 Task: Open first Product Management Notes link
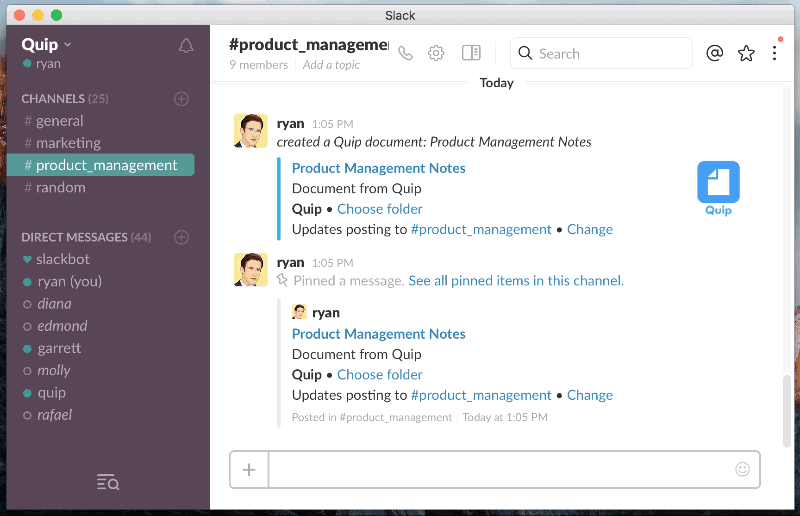(x=378, y=168)
